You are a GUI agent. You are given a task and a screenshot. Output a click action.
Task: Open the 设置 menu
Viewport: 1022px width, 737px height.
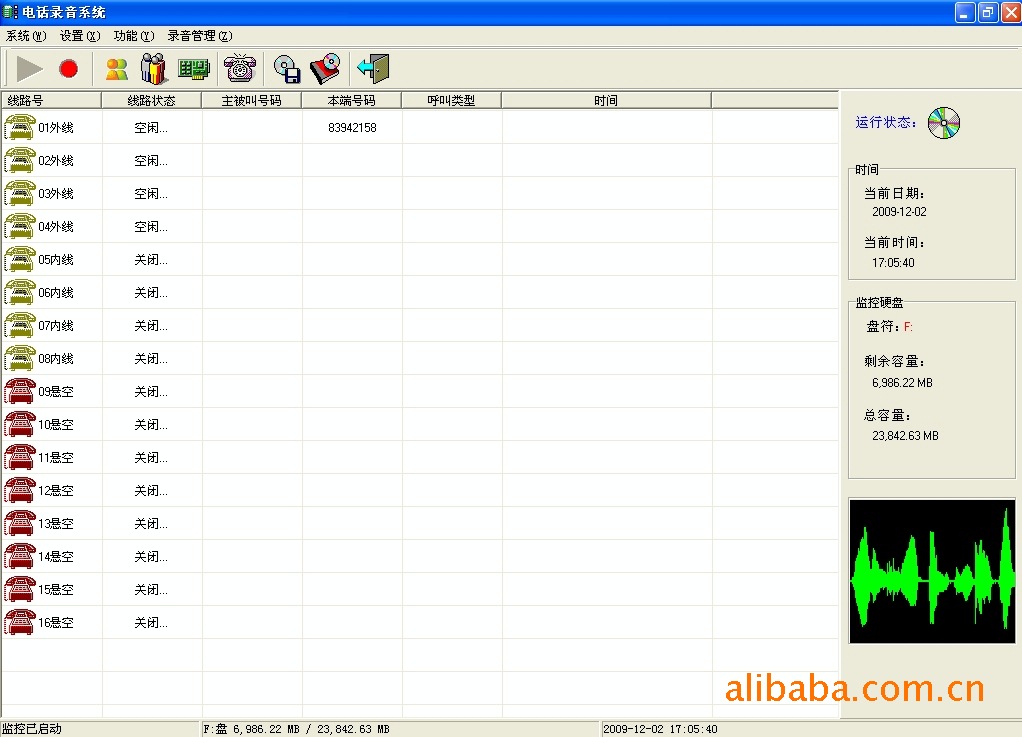coord(80,36)
